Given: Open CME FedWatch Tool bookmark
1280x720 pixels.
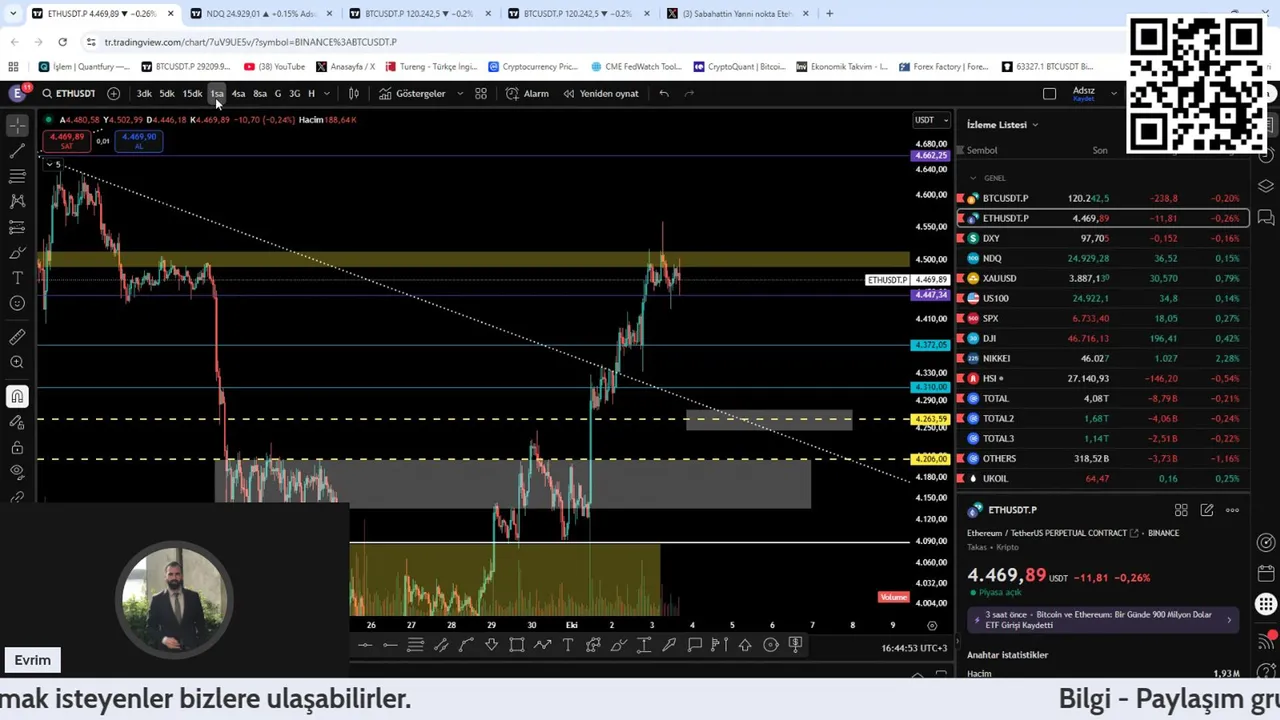Looking at the screenshot, I should 636,67.
